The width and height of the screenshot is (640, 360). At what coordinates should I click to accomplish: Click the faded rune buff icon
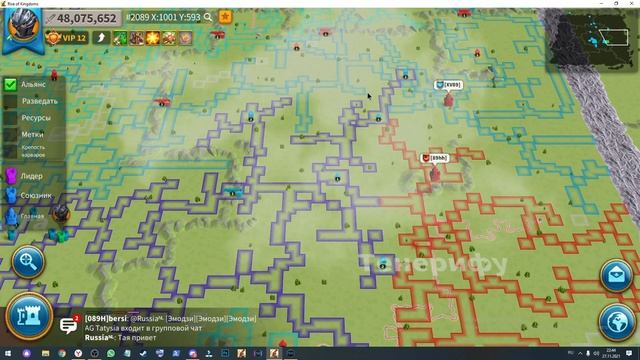185,38
